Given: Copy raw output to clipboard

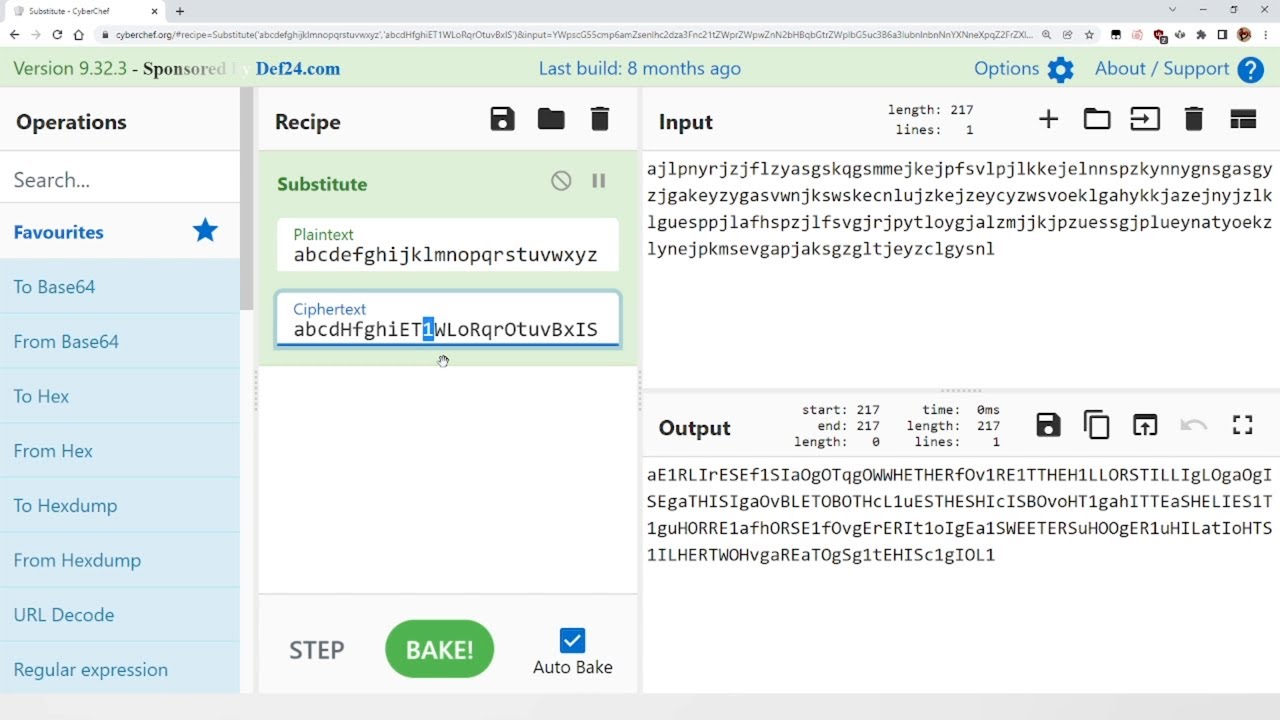Looking at the screenshot, I should pos(1097,426).
